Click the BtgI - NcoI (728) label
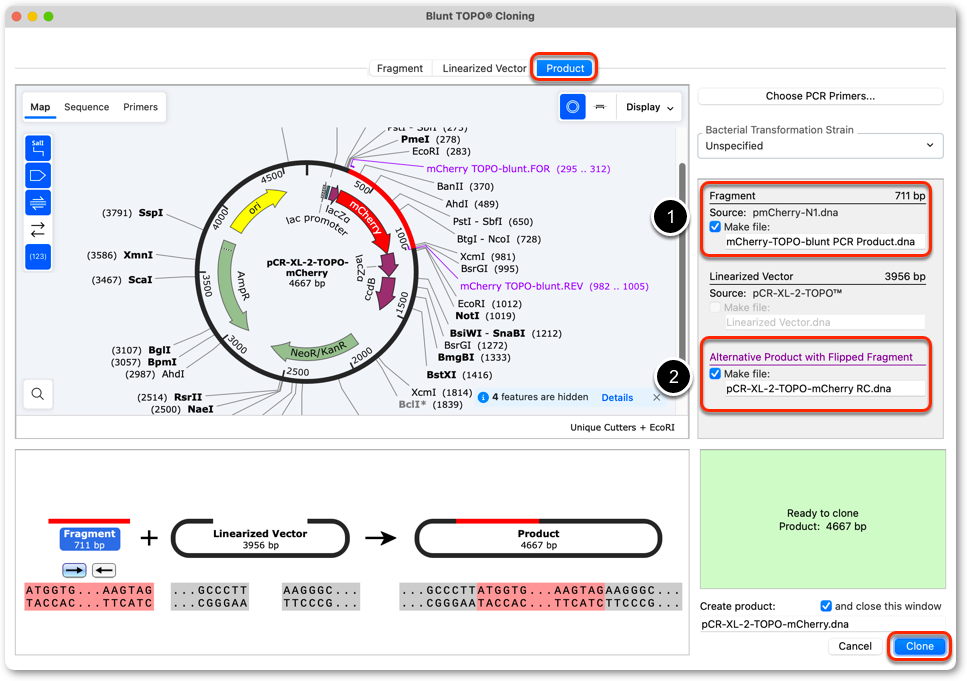Screen dimensions: 967x681 (x=498, y=239)
